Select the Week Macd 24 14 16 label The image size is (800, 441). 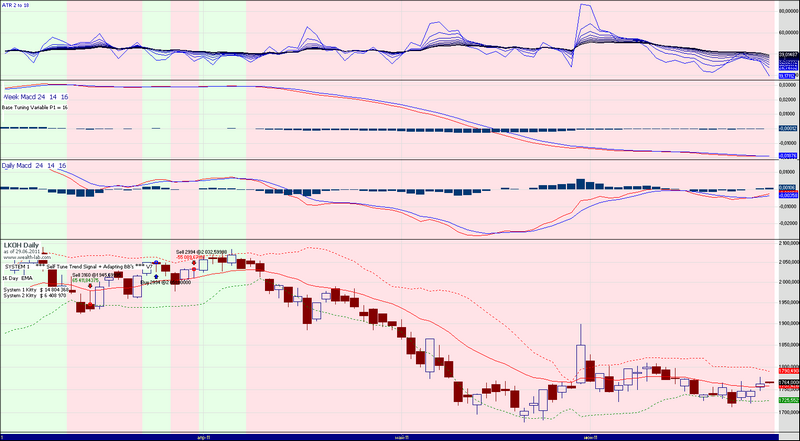click(x=35, y=97)
